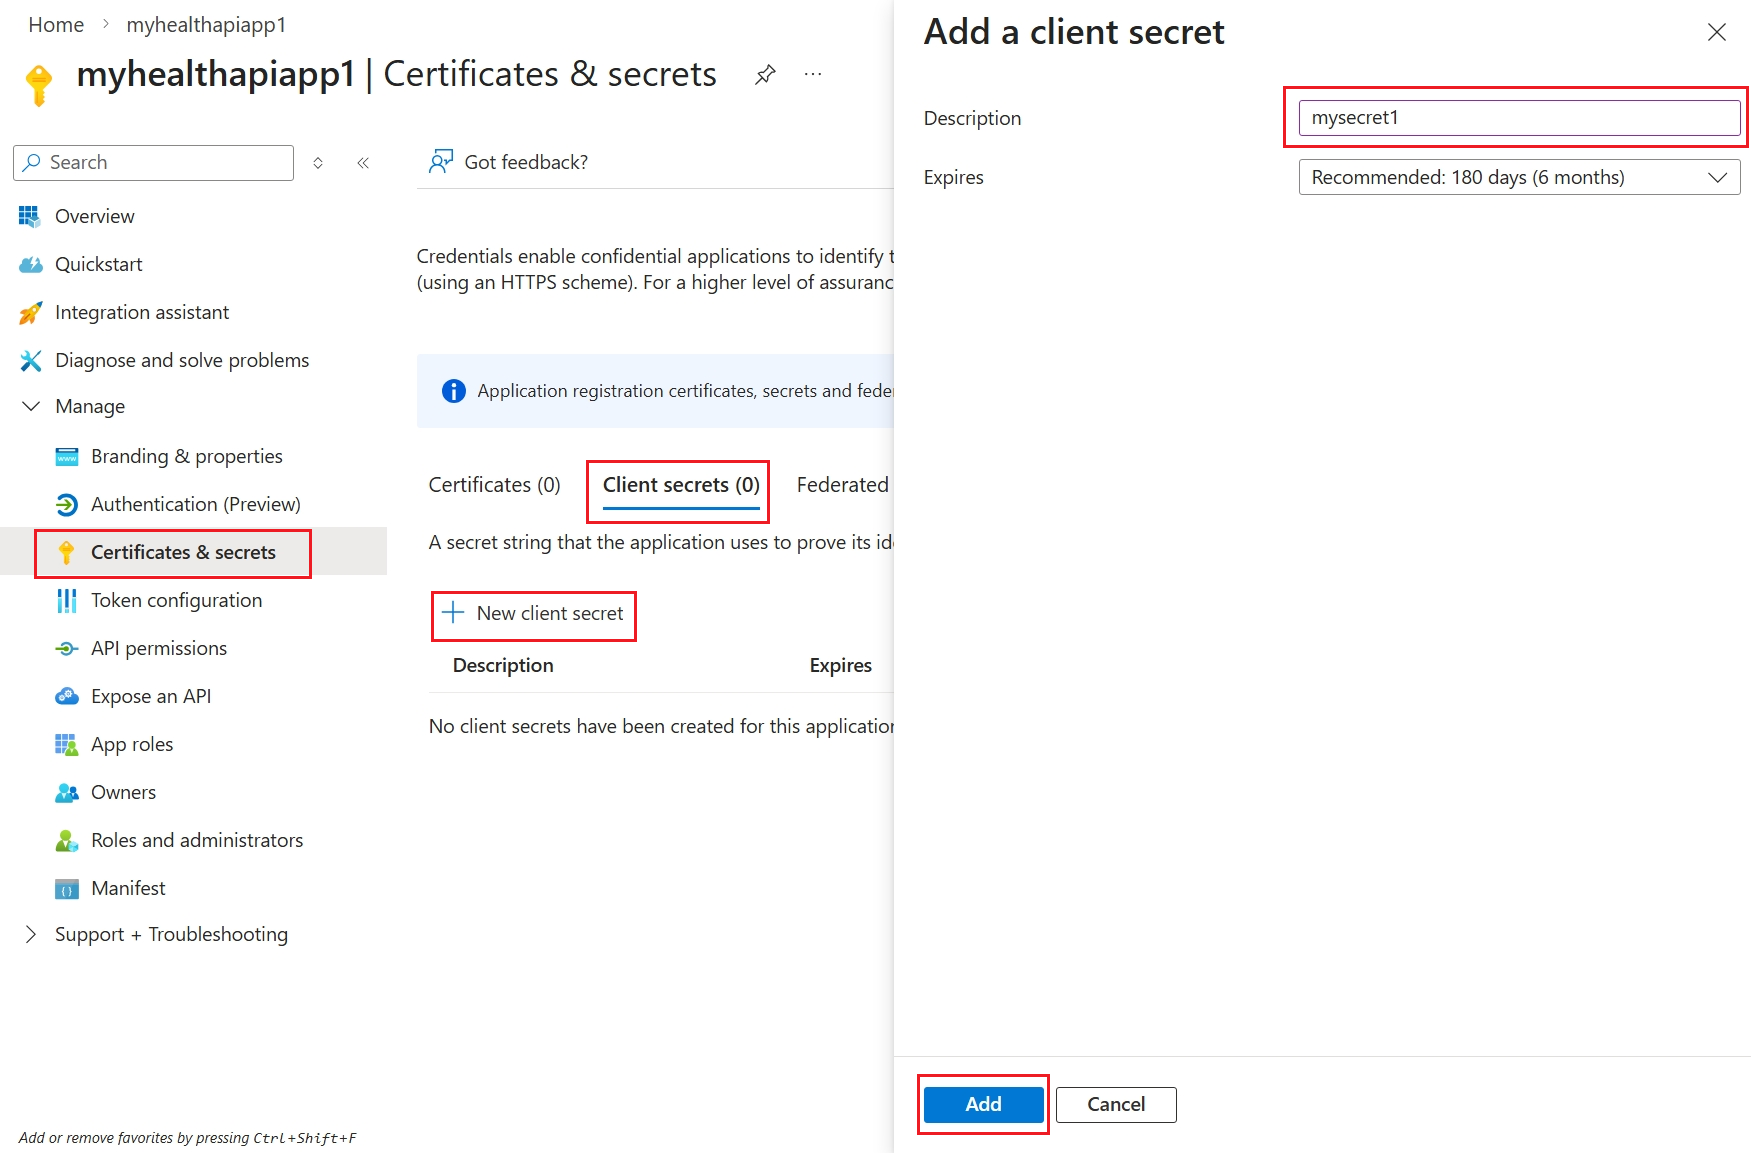This screenshot has height=1153, width=1751.
Task: Go to Home breadcrumb link
Action: (x=56, y=25)
